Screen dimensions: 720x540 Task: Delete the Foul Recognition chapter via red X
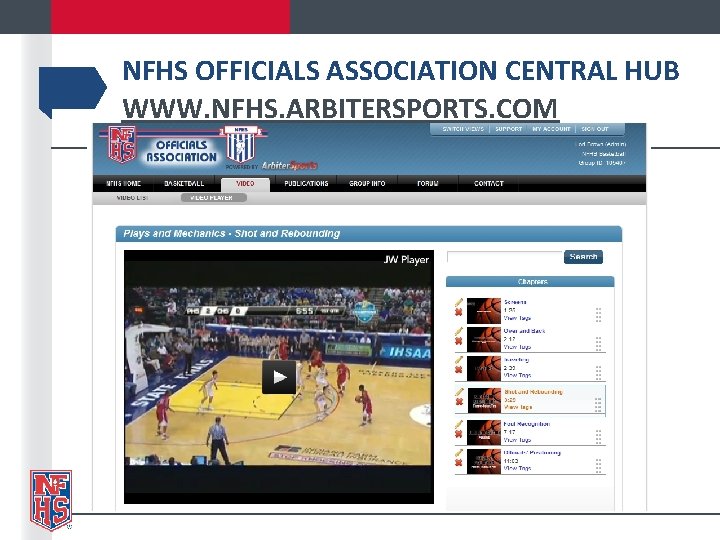click(x=458, y=434)
